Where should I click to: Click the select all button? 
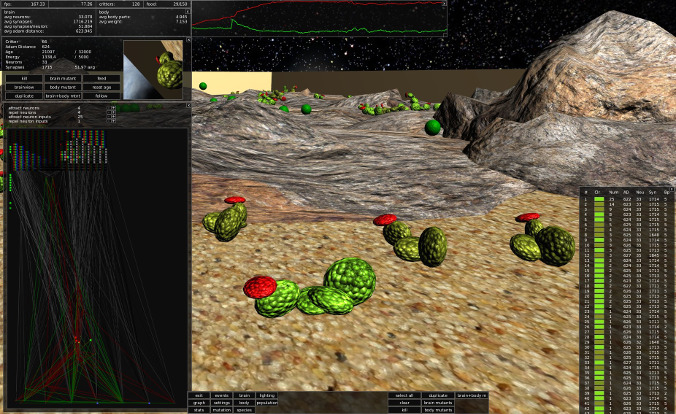click(405, 396)
